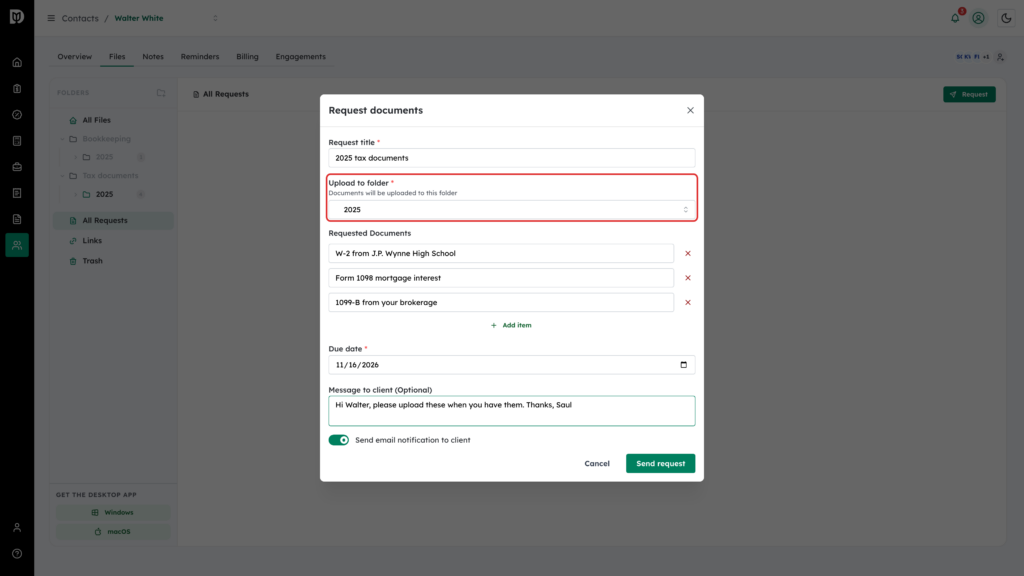Download the Windows desktop app
The width and height of the screenshot is (1024, 576).
coord(112,513)
